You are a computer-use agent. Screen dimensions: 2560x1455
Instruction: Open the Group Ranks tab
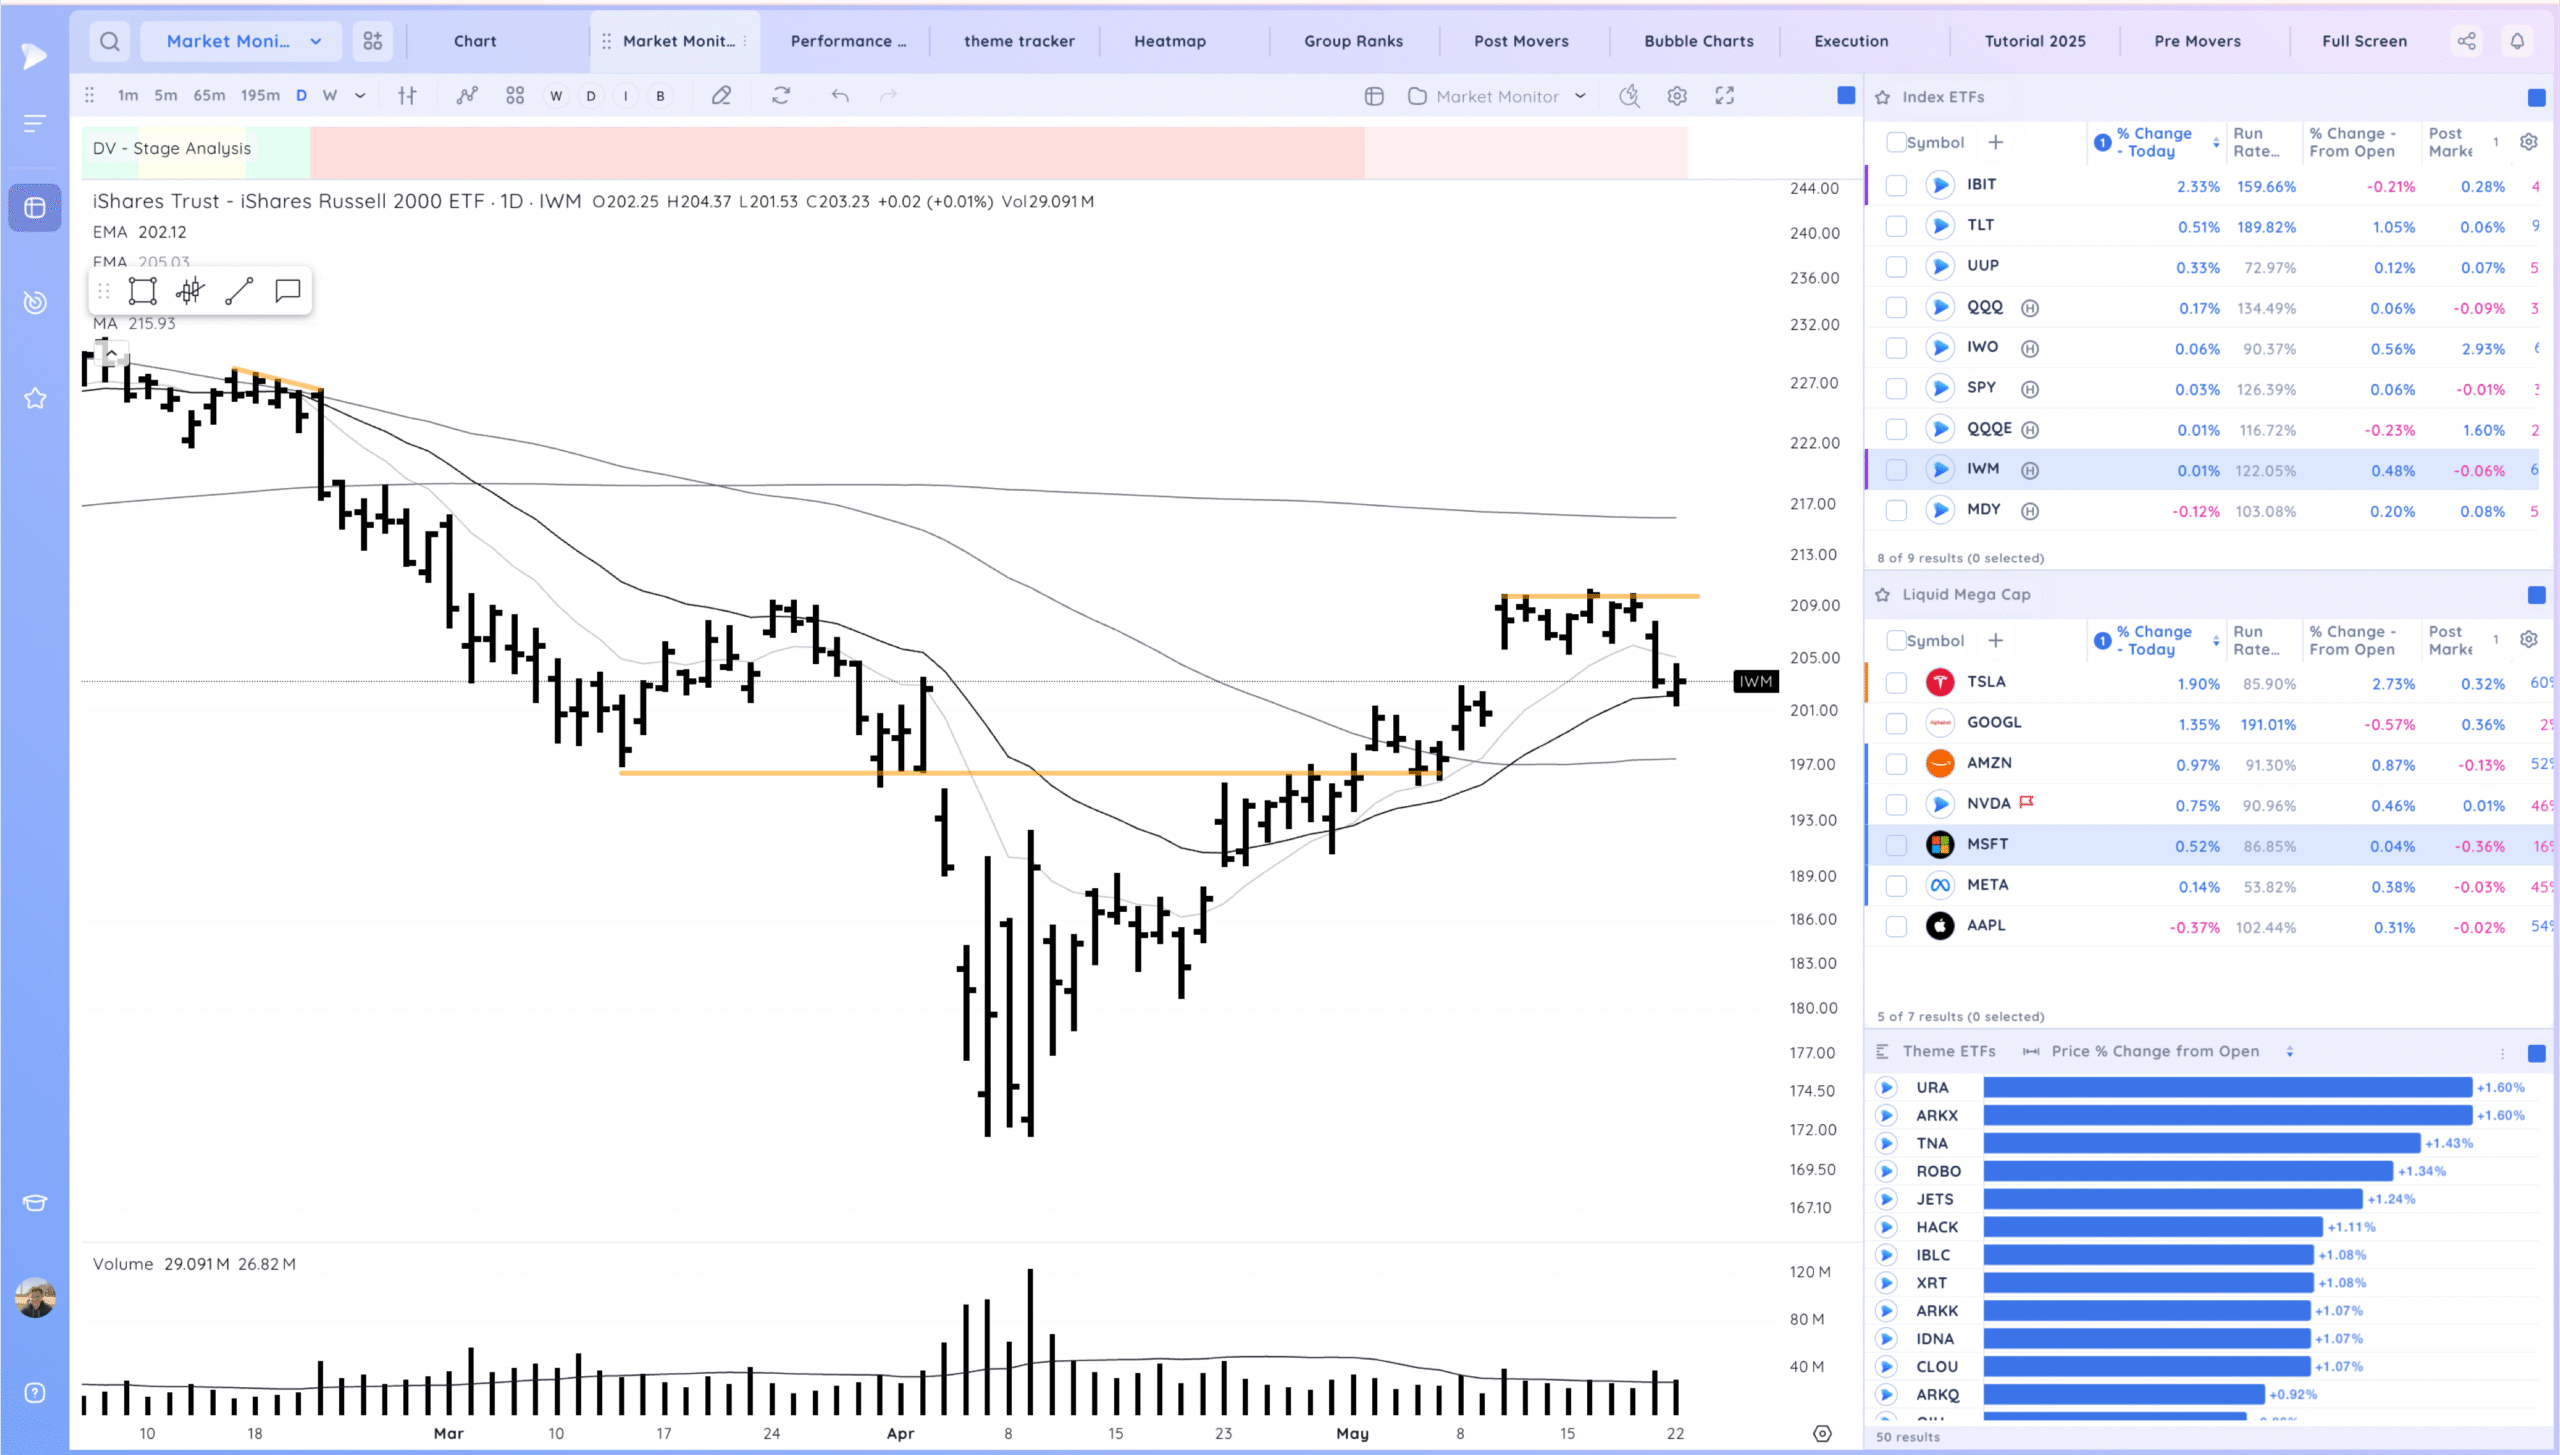[1353, 41]
